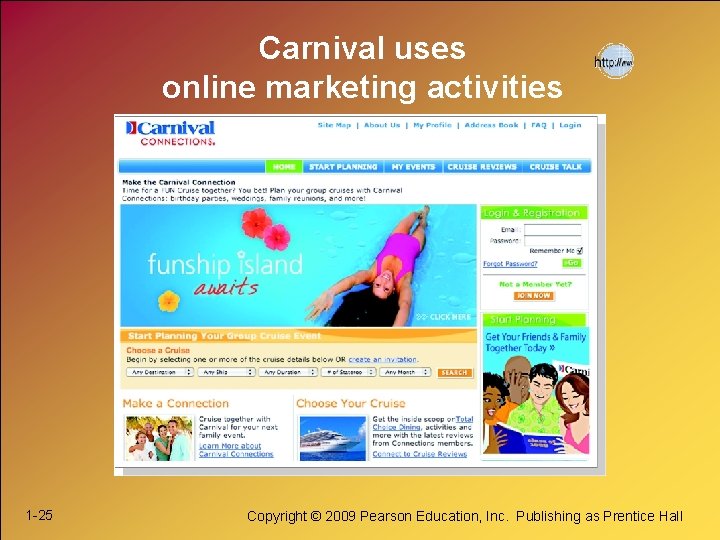Open the # of Staterooms dropdown
This screenshot has width=720, height=540.
coord(349,372)
